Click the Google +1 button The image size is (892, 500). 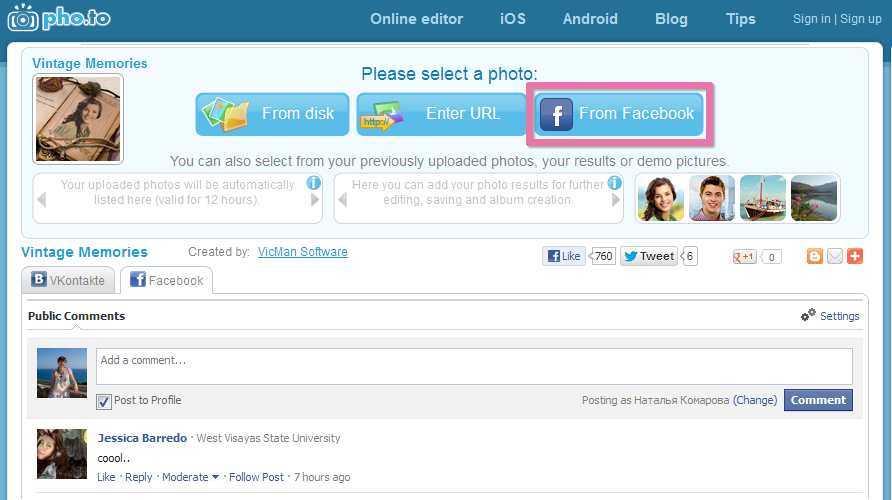(x=744, y=257)
